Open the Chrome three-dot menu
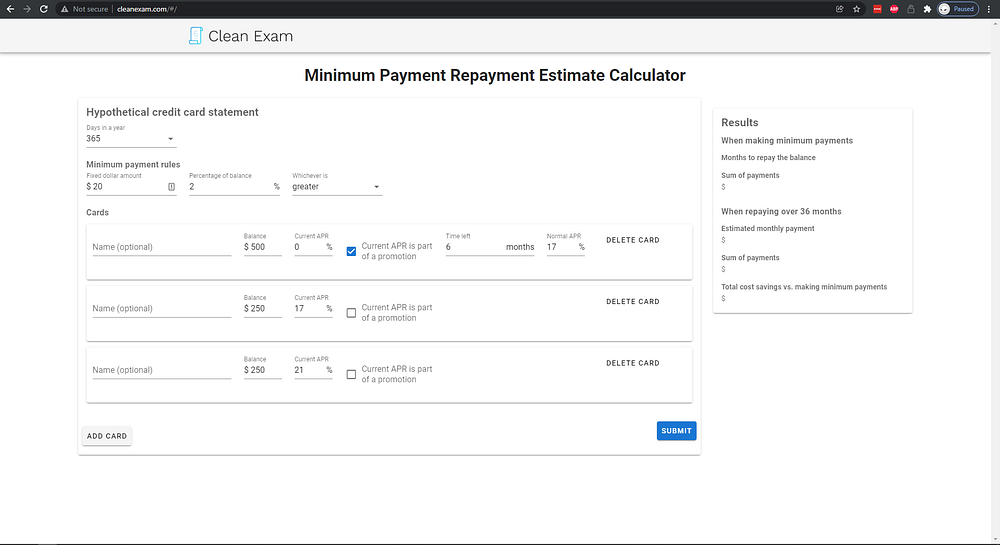Image resolution: width=1000 pixels, height=545 pixels. (x=989, y=9)
